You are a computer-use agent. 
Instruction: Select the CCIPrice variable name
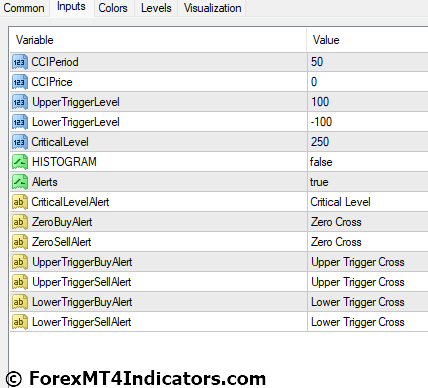[52, 82]
